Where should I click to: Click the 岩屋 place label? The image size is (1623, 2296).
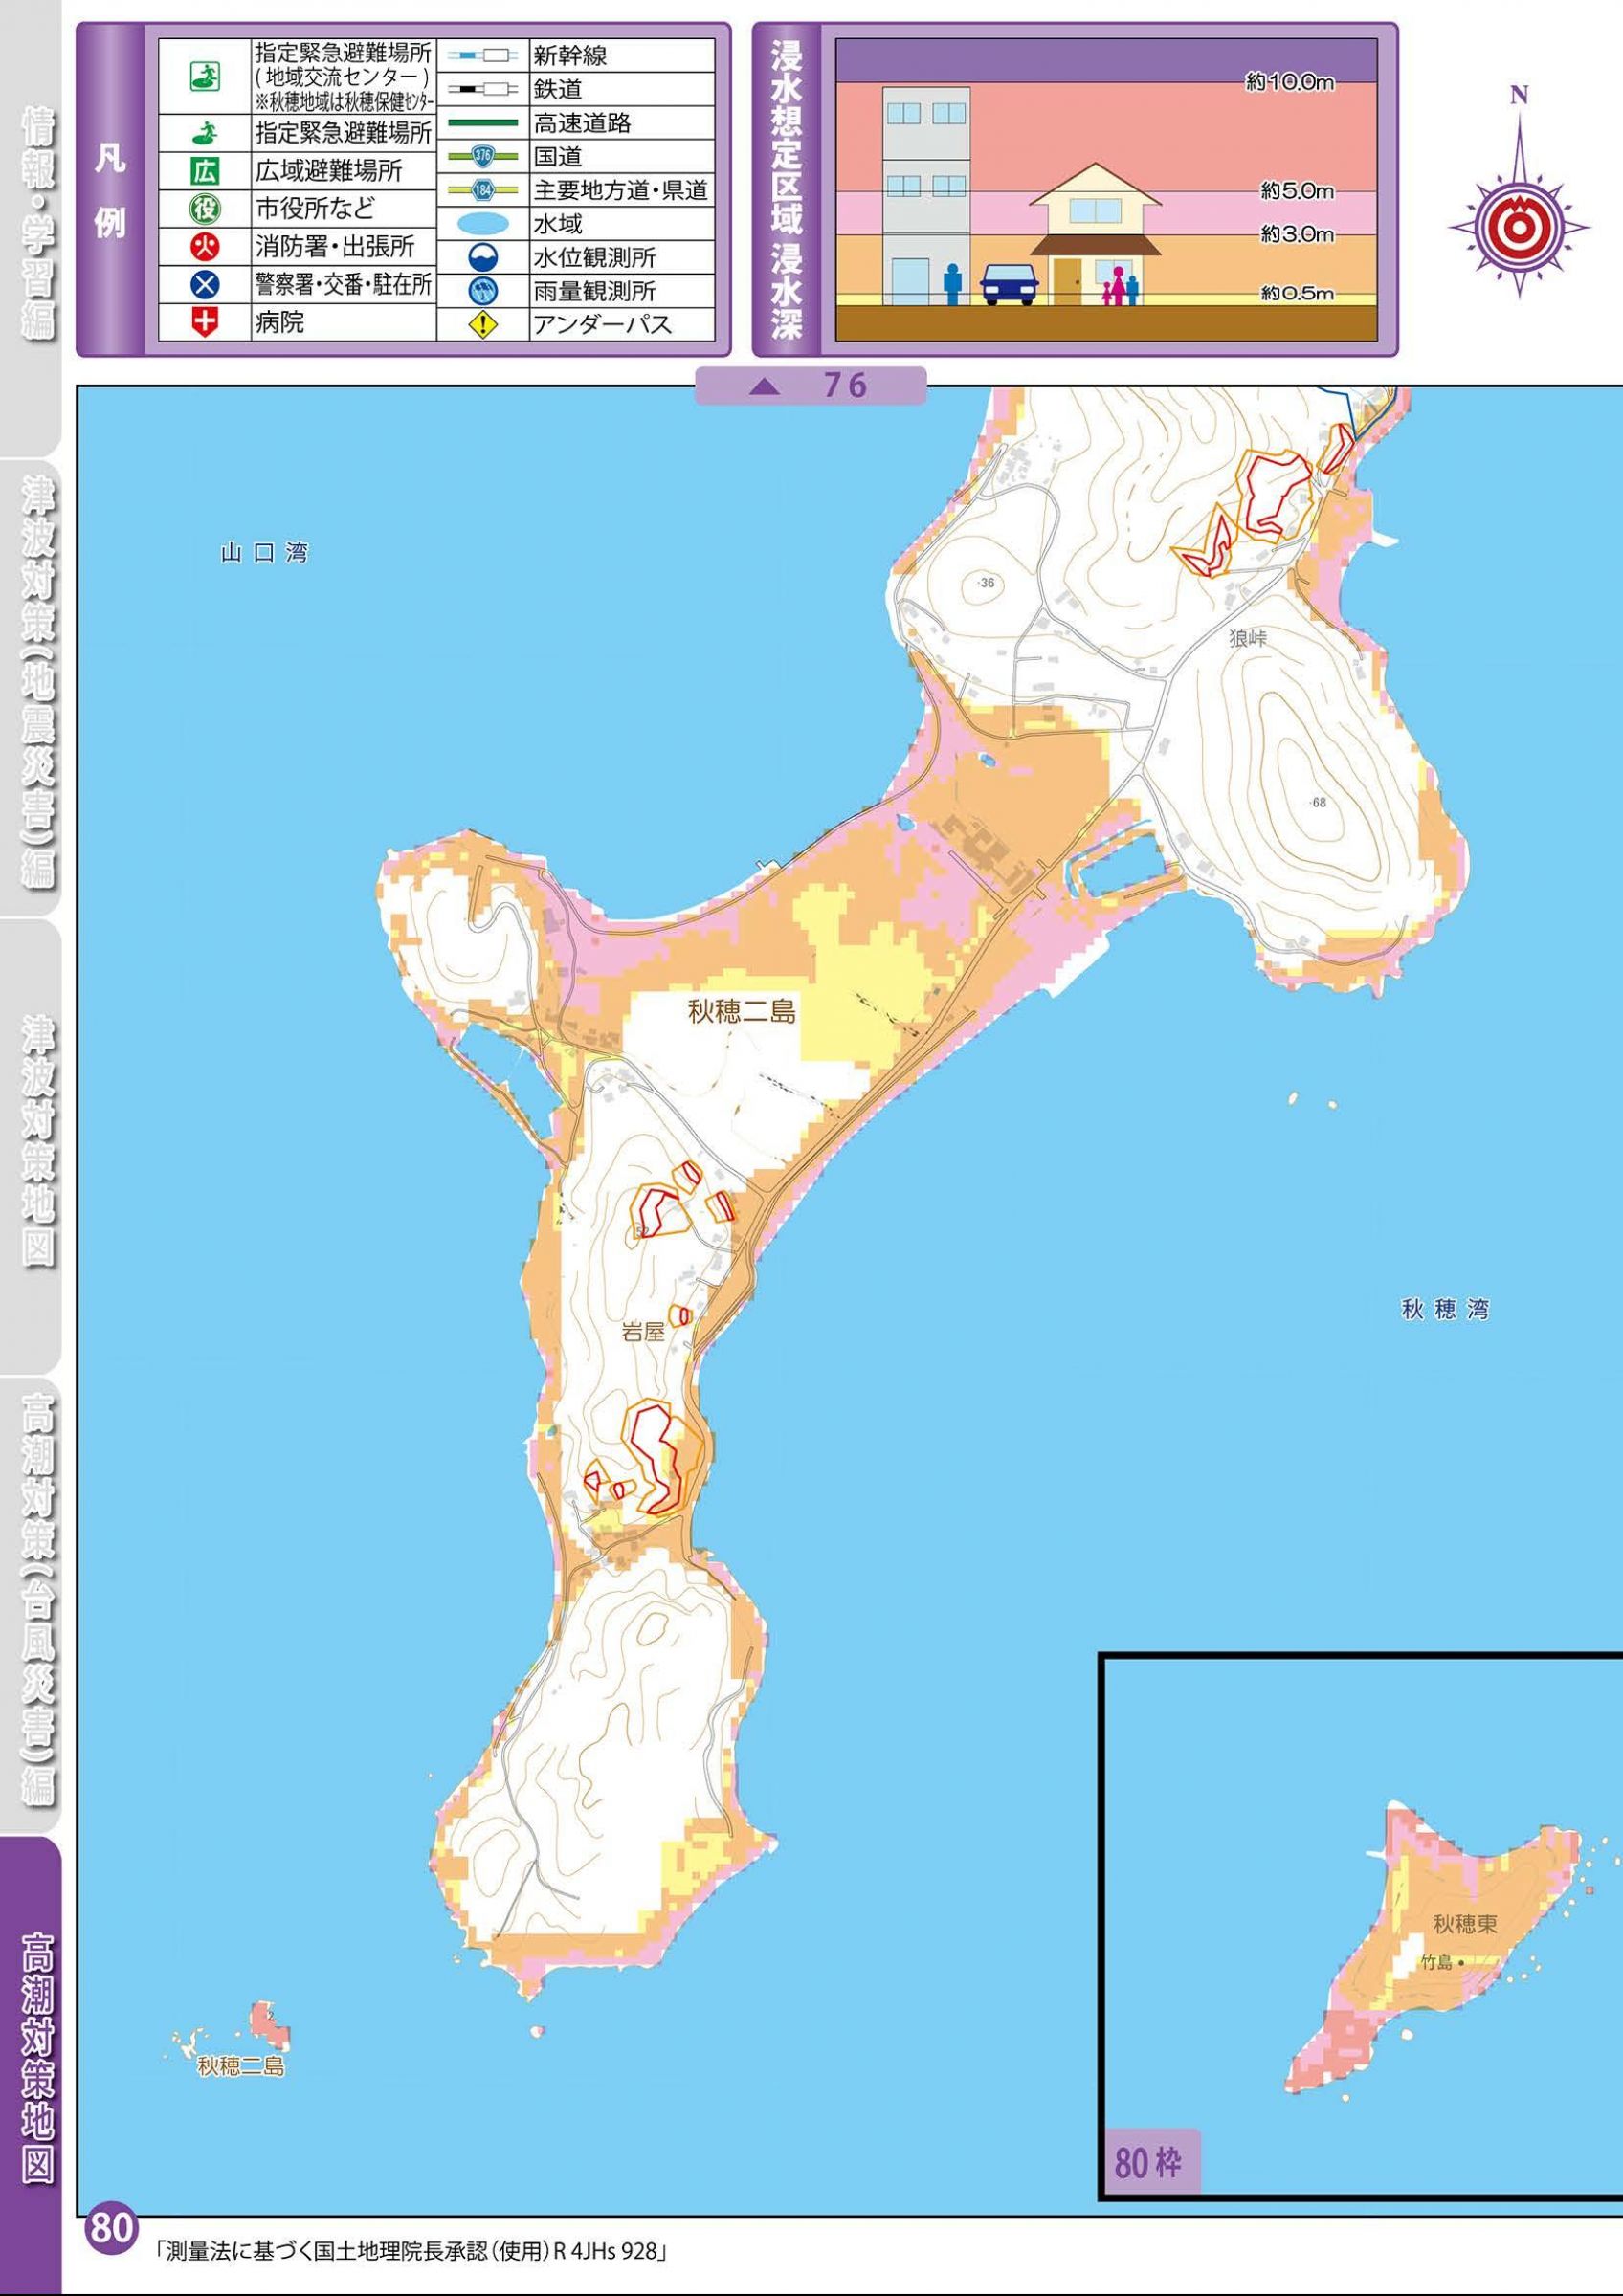click(643, 1333)
